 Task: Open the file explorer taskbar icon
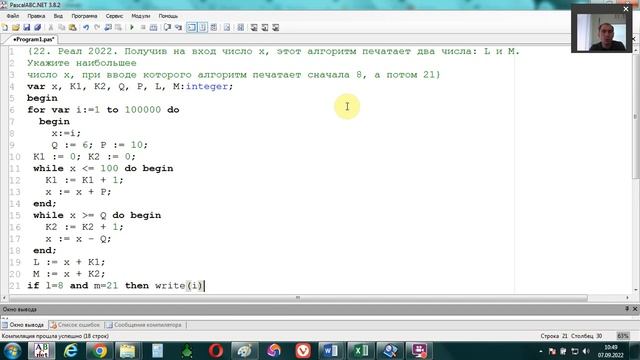tap(128, 351)
